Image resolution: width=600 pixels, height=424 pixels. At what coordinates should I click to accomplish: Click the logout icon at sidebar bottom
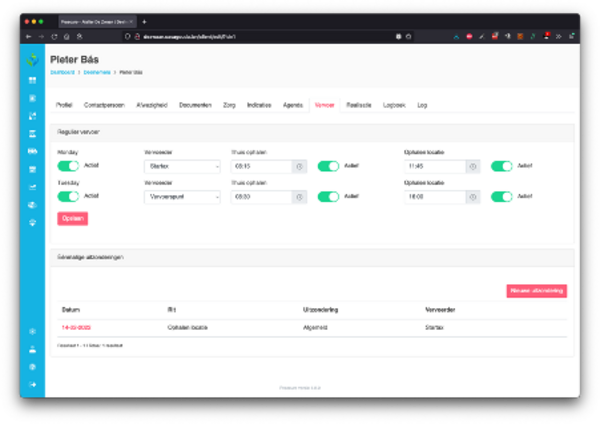(32, 384)
